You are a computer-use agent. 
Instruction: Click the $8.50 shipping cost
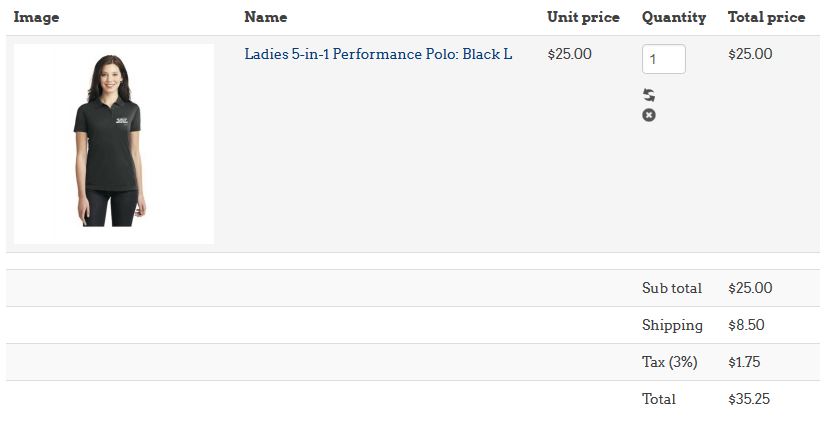point(746,325)
